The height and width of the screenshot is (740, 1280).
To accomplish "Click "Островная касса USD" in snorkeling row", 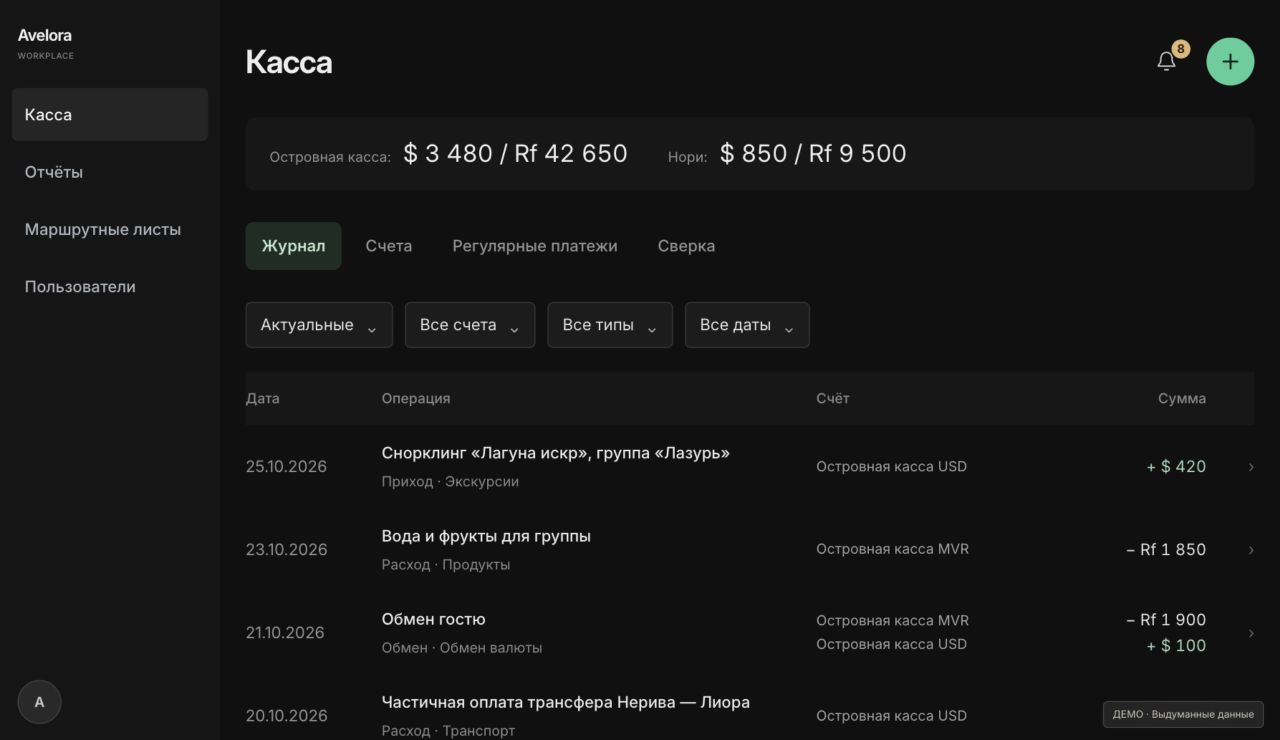I will [x=892, y=467].
